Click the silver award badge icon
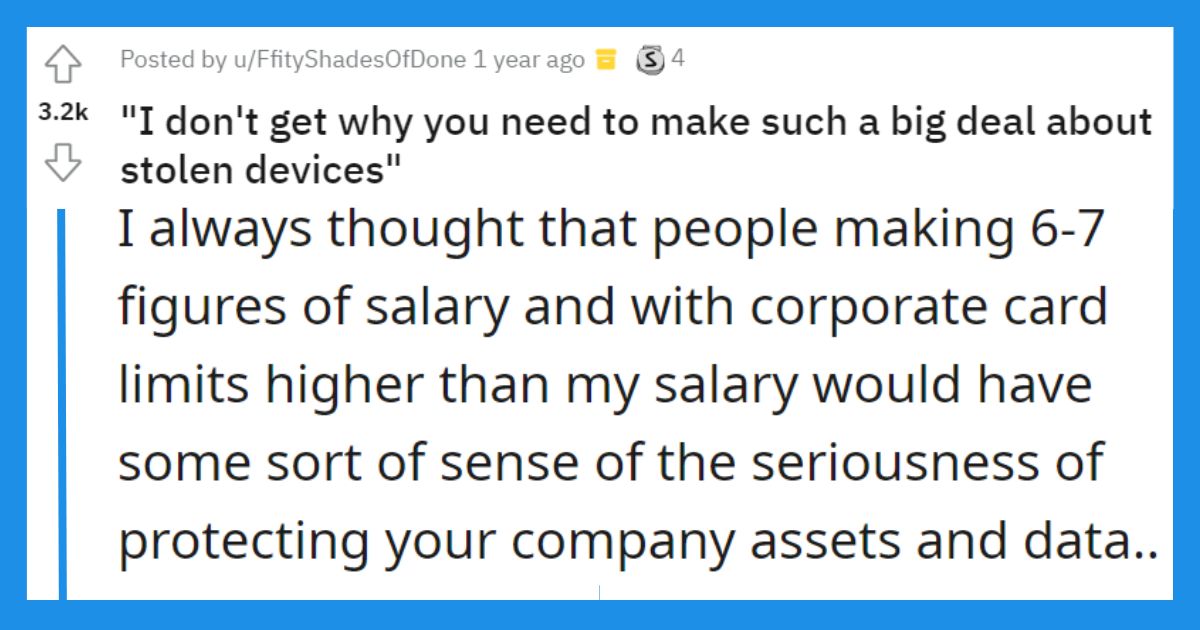 (651, 60)
